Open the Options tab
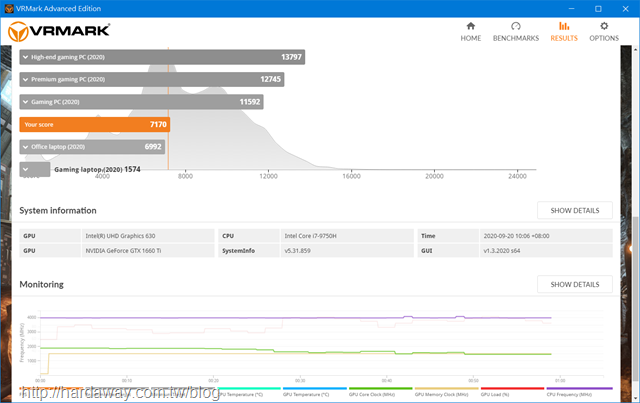The height and width of the screenshot is (403, 640). 604,32
